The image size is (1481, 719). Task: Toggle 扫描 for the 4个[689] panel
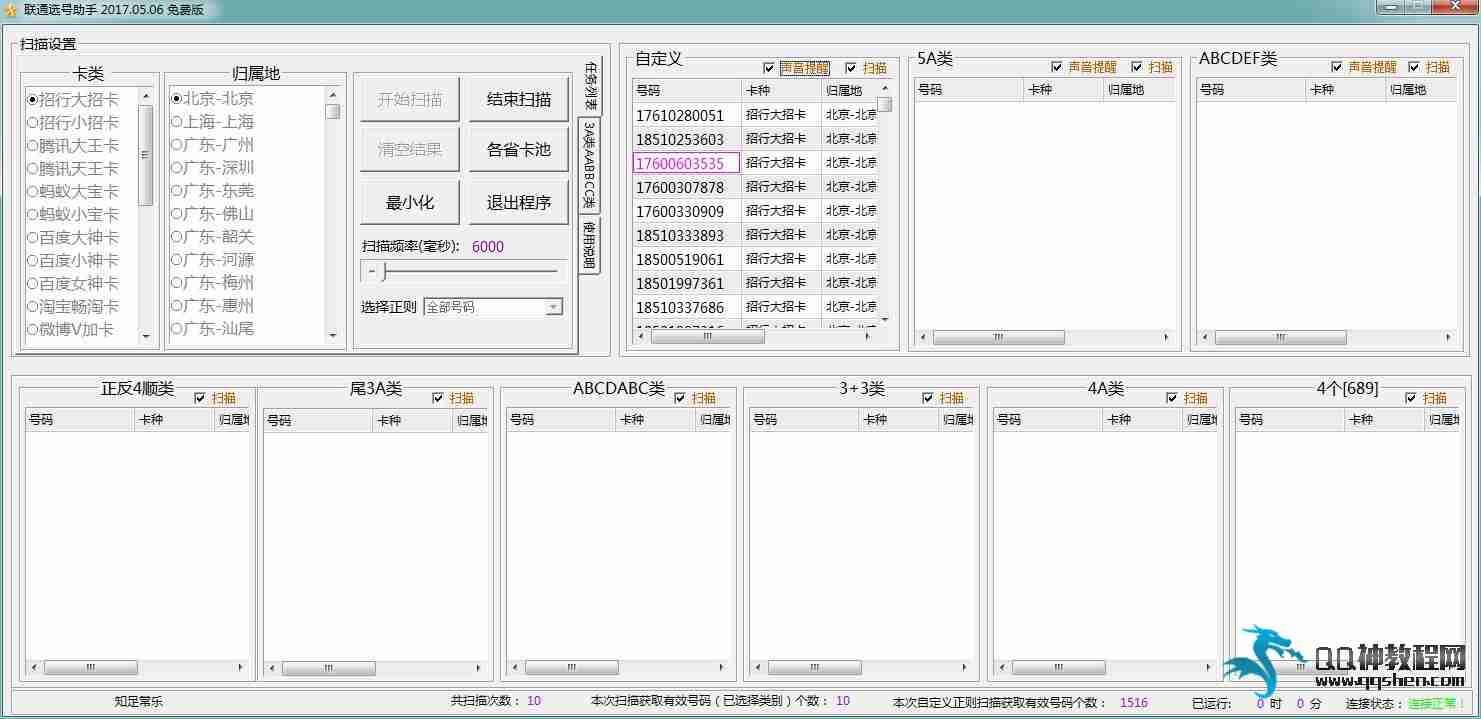(1426, 398)
